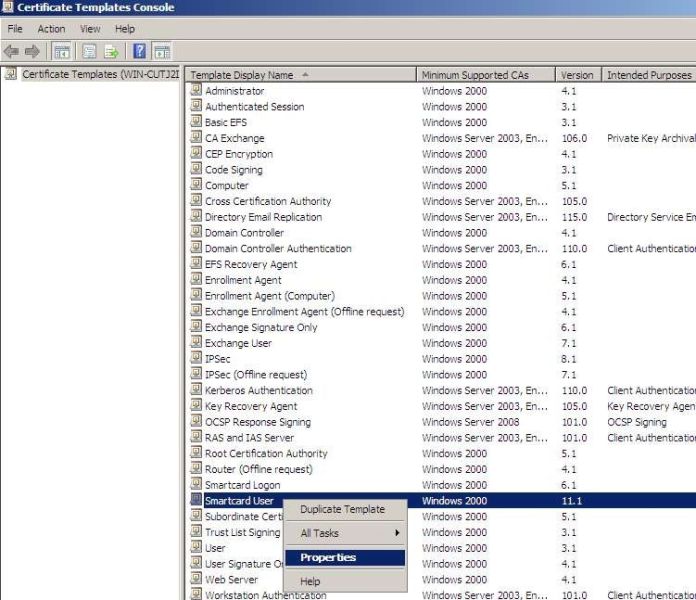Image resolution: width=696 pixels, height=600 pixels.
Task: Select RAS and IAS Server template
Action: pos(249,438)
